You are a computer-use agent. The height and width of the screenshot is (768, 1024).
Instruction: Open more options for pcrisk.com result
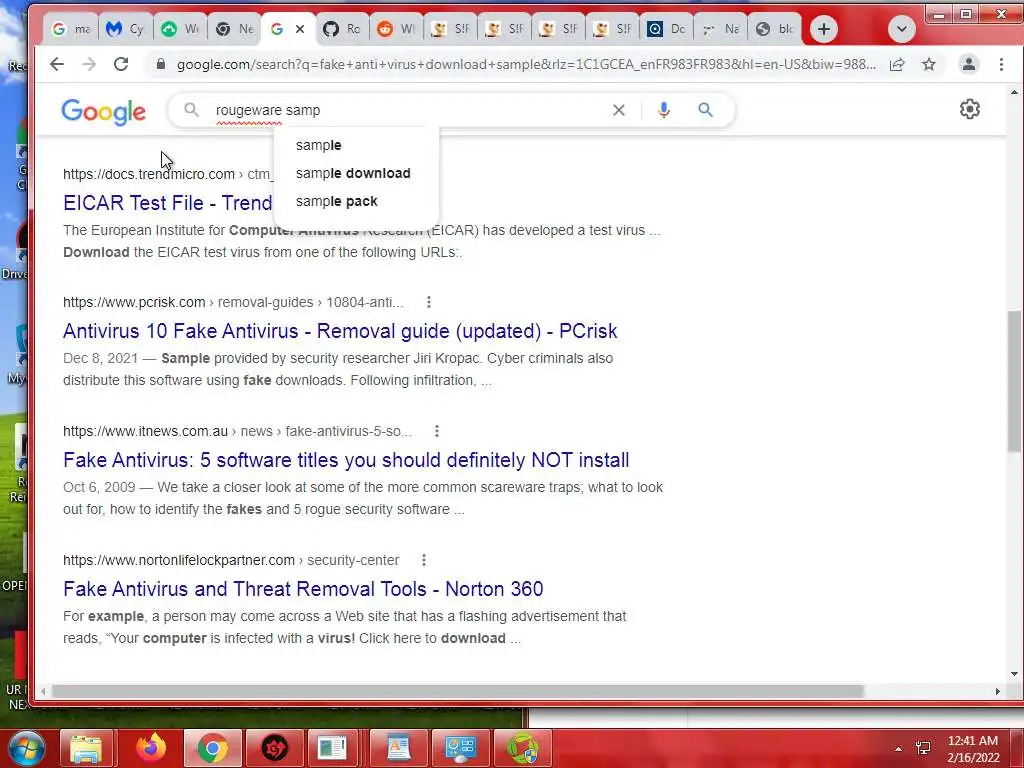(x=428, y=302)
